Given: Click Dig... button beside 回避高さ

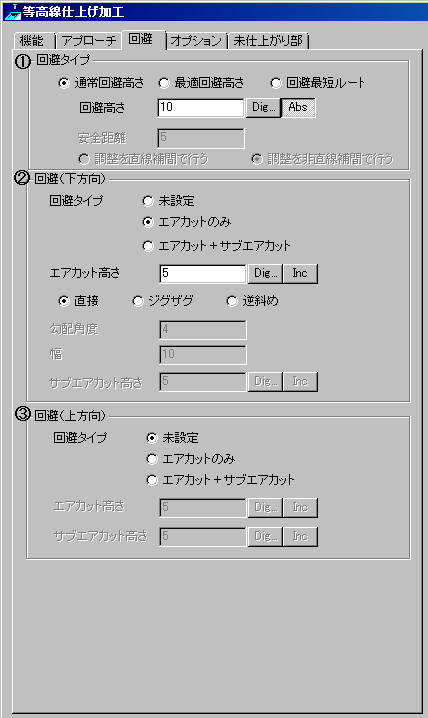Looking at the screenshot, I should point(264,108).
